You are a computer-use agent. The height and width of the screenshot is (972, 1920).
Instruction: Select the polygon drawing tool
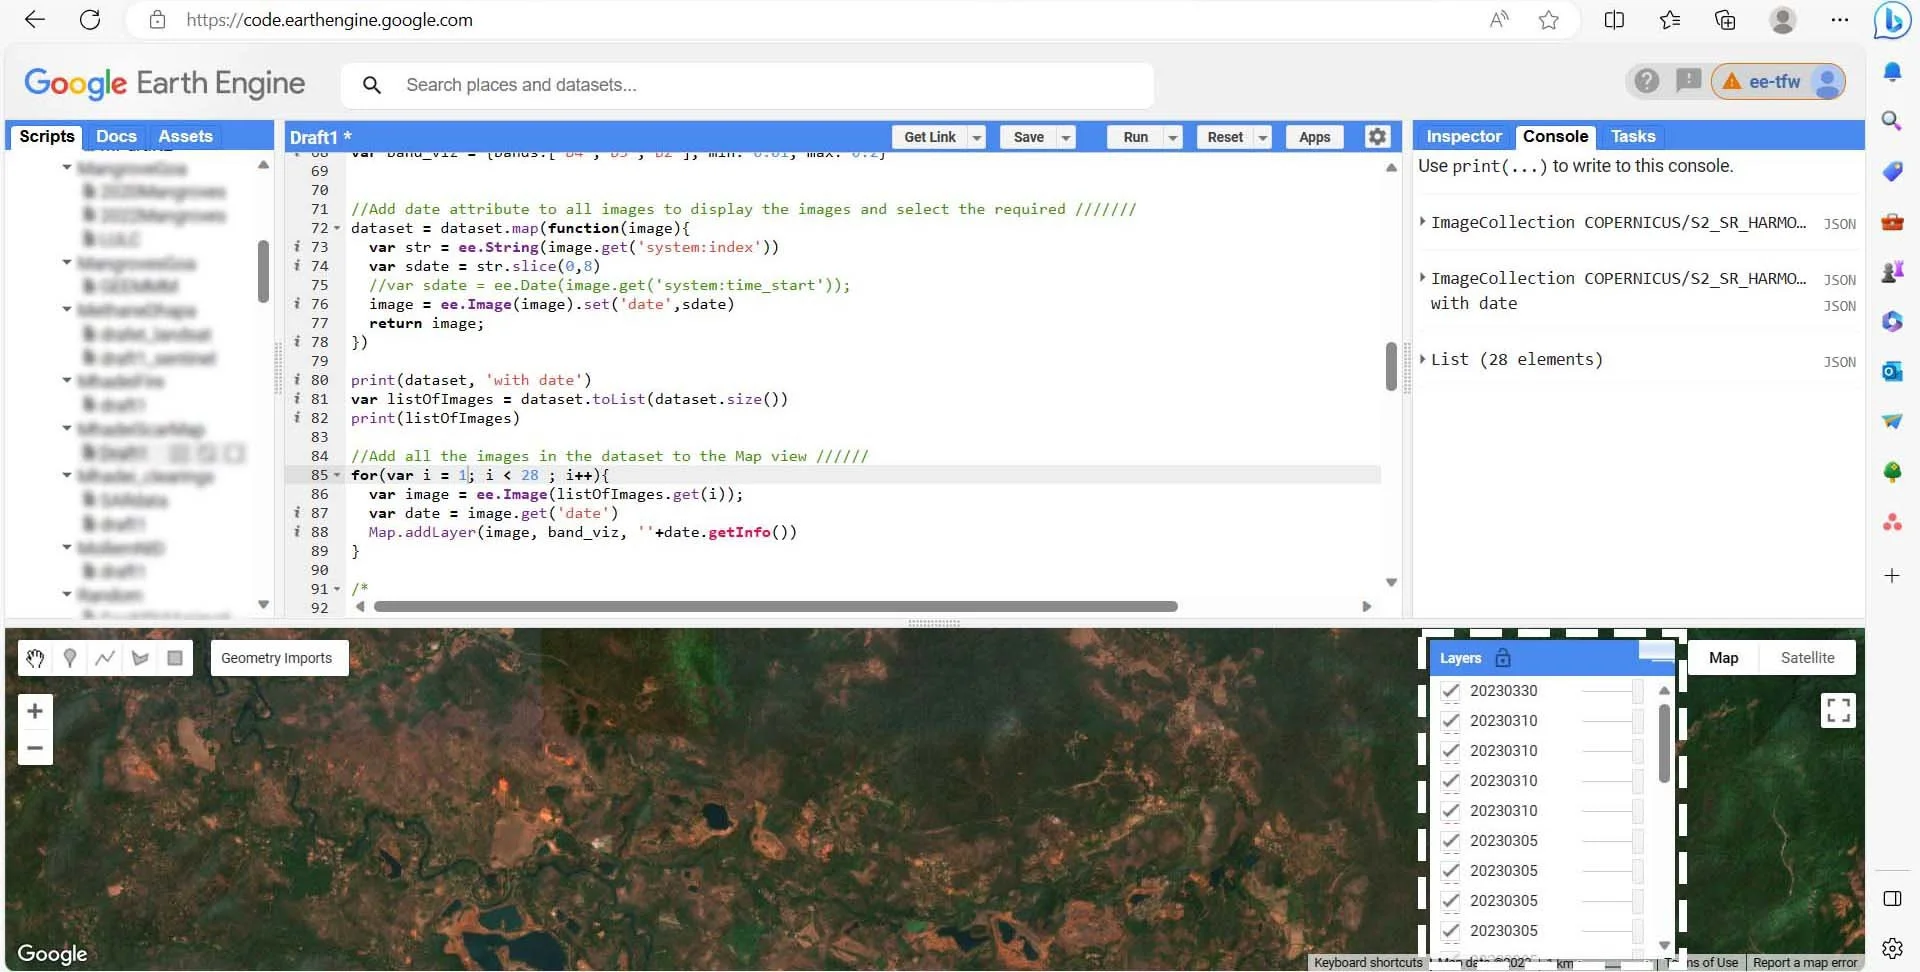(x=140, y=658)
